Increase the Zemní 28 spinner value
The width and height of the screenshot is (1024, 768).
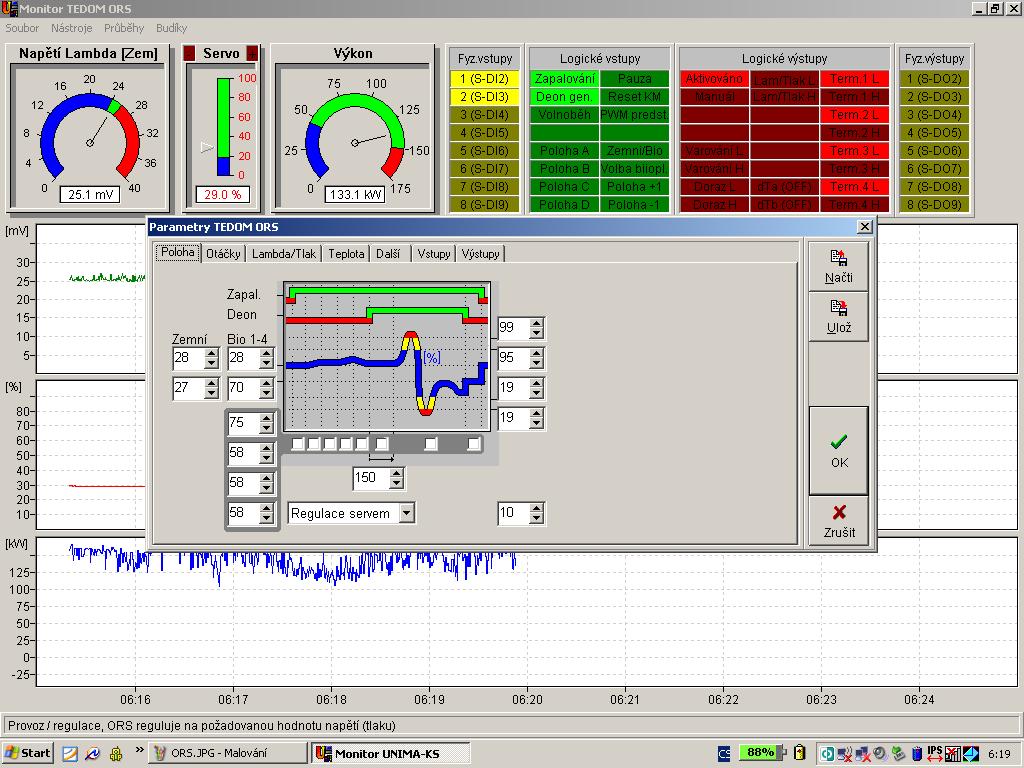pyautogui.click(x=211, y=353)
